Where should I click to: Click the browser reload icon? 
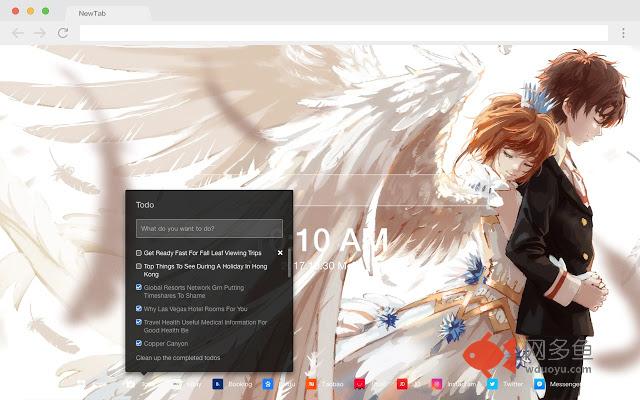tap(63, 33)
